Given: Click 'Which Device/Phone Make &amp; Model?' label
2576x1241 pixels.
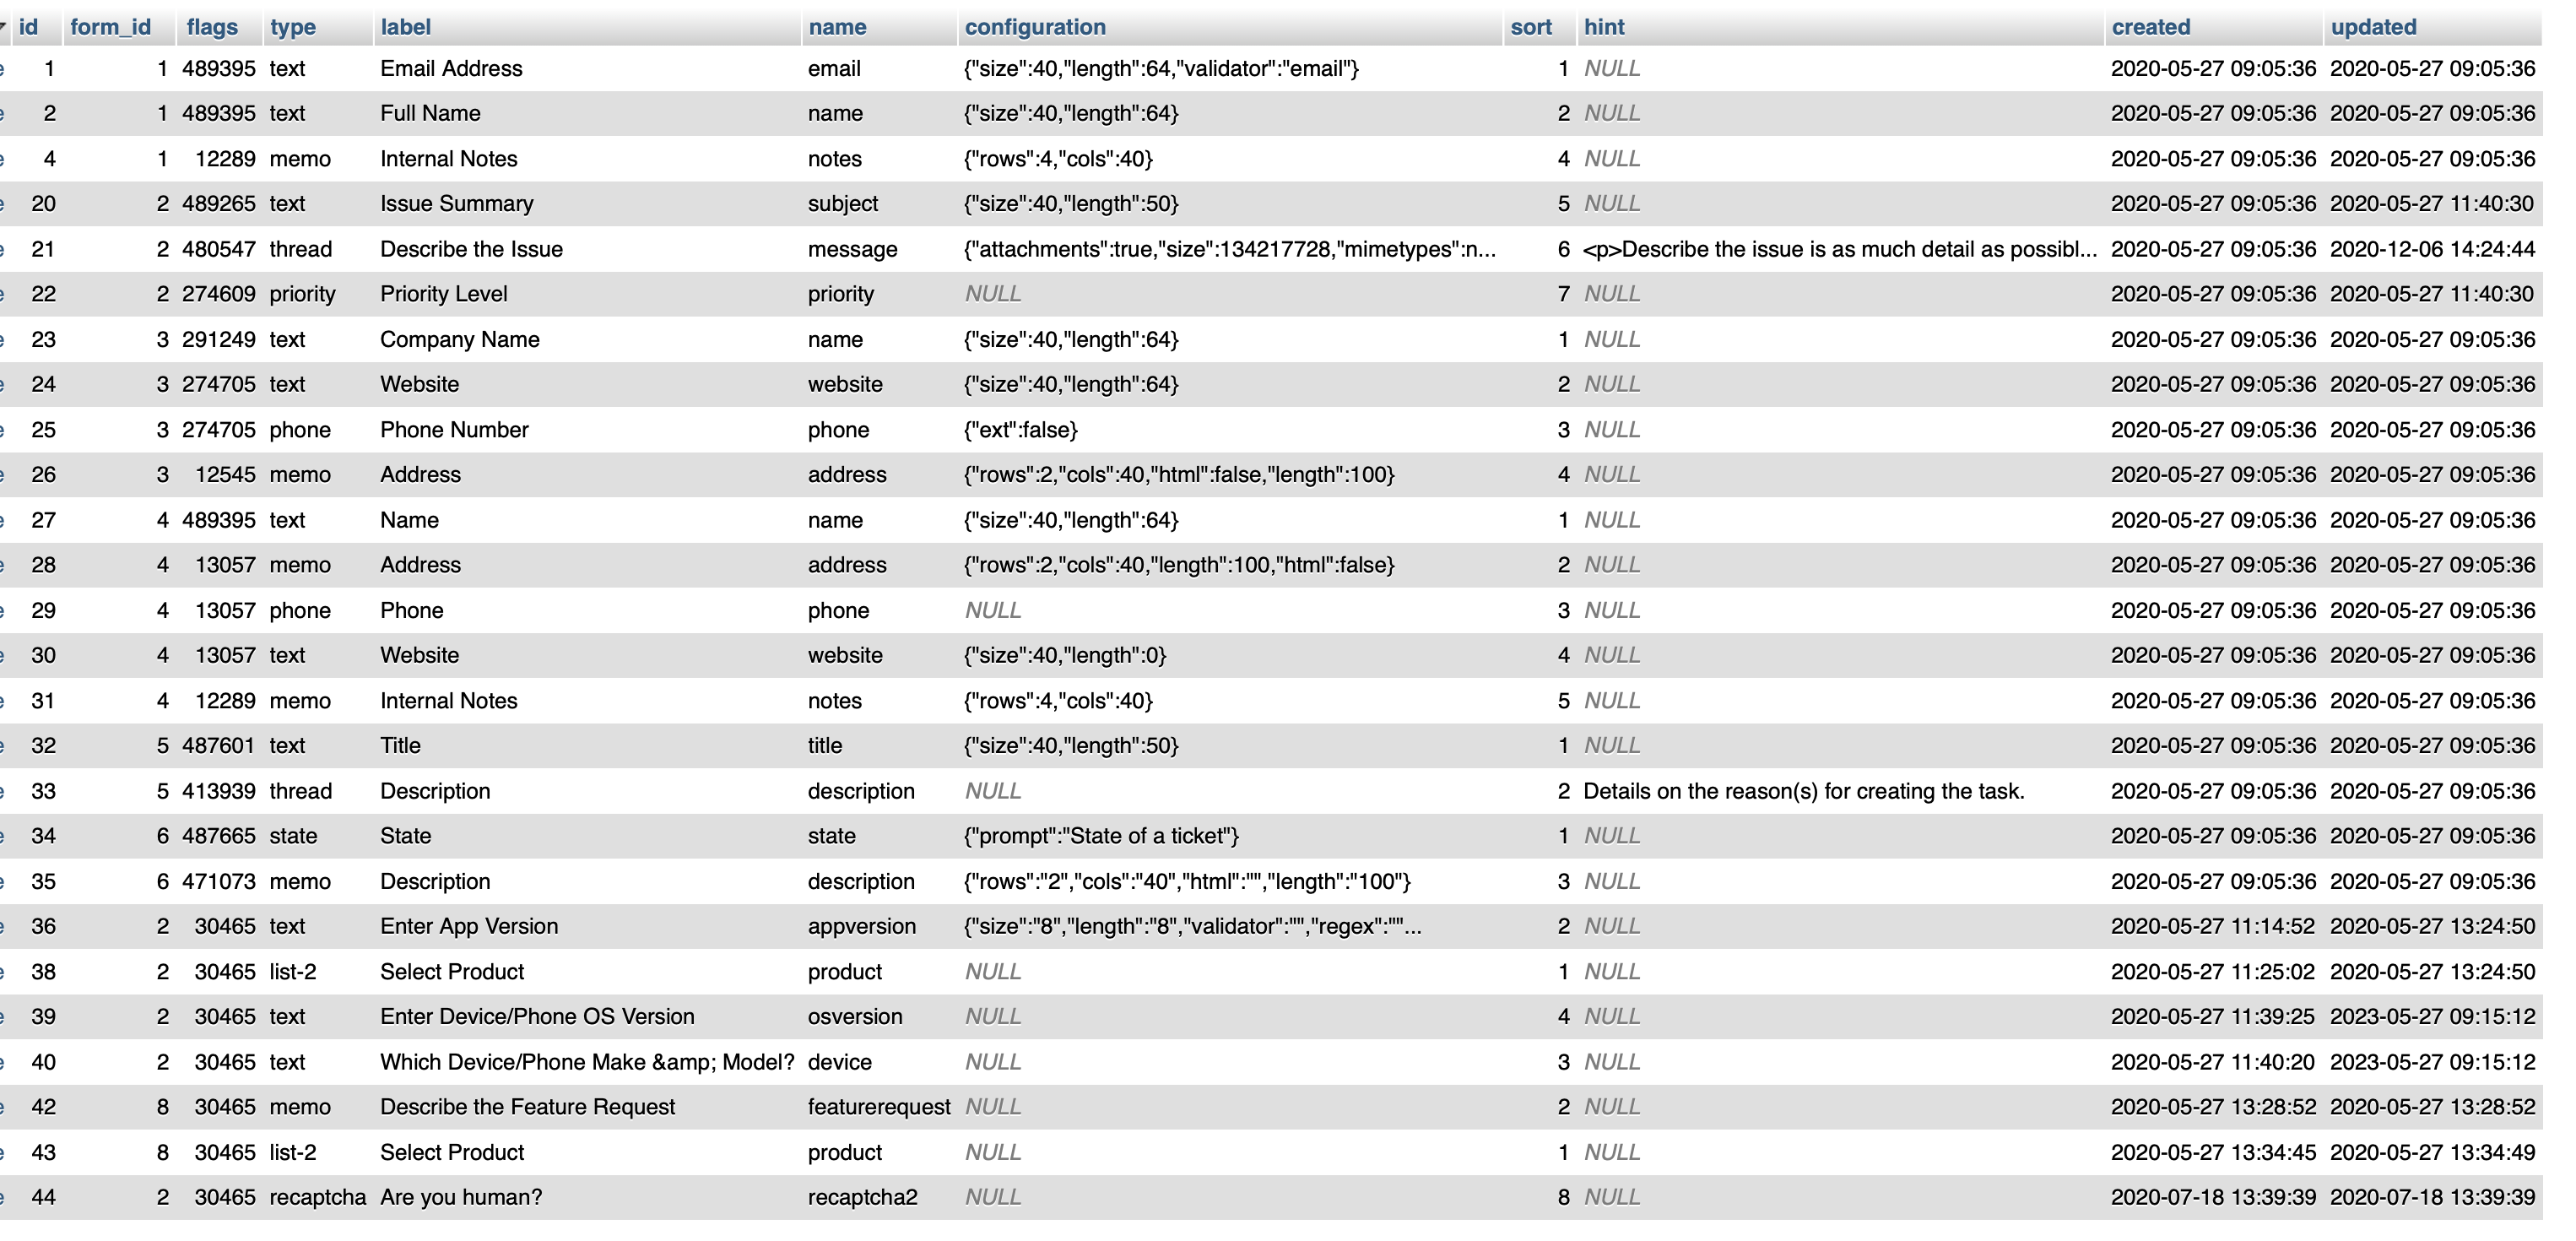Looking at the screenshot, I should tap(587, 1062).
